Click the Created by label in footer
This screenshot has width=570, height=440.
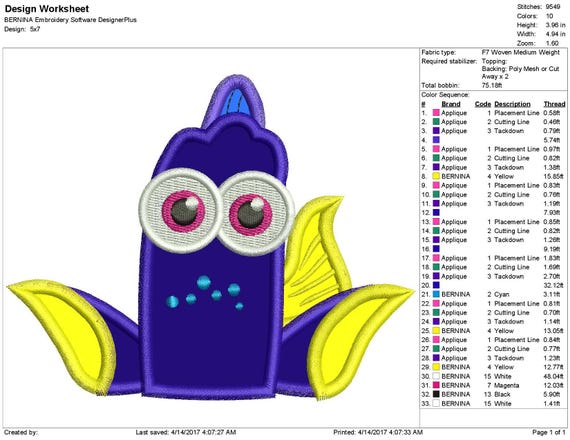pyautogui.click(x=21, y=432)
